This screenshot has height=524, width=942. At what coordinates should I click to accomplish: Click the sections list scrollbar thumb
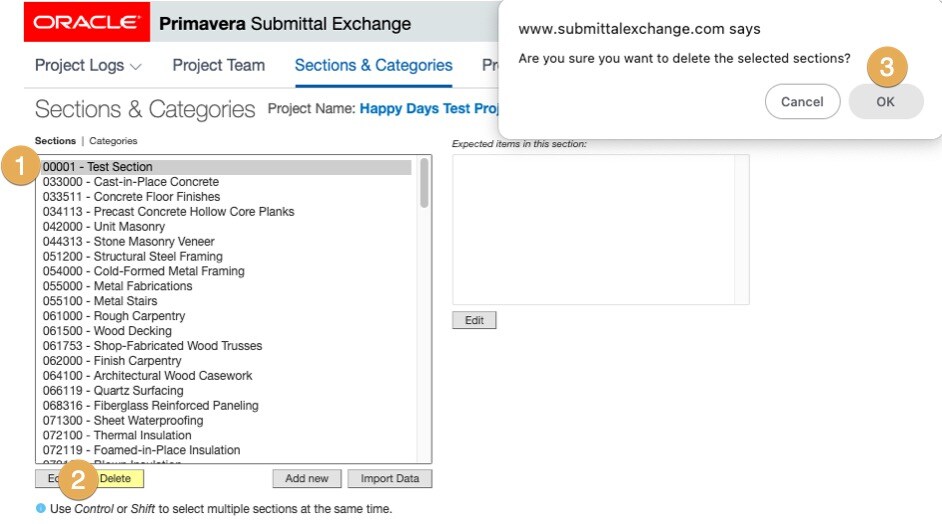point(424,183)
